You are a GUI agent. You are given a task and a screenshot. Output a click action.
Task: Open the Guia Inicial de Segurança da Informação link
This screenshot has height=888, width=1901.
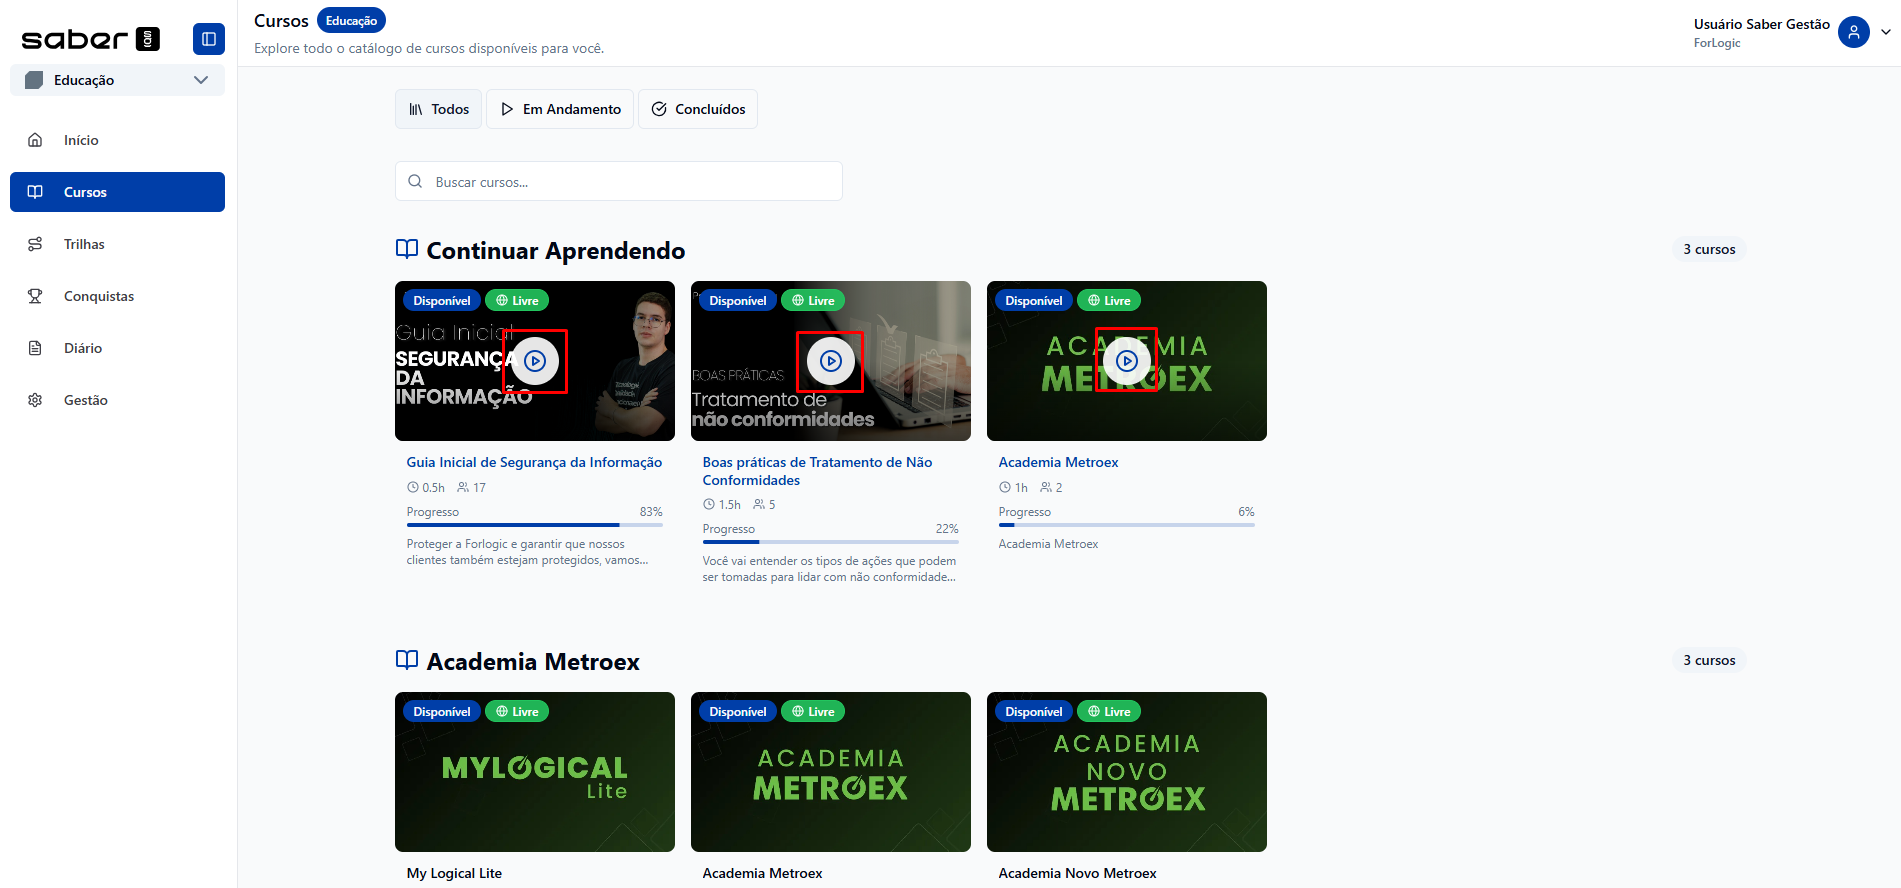click(534, 462)
